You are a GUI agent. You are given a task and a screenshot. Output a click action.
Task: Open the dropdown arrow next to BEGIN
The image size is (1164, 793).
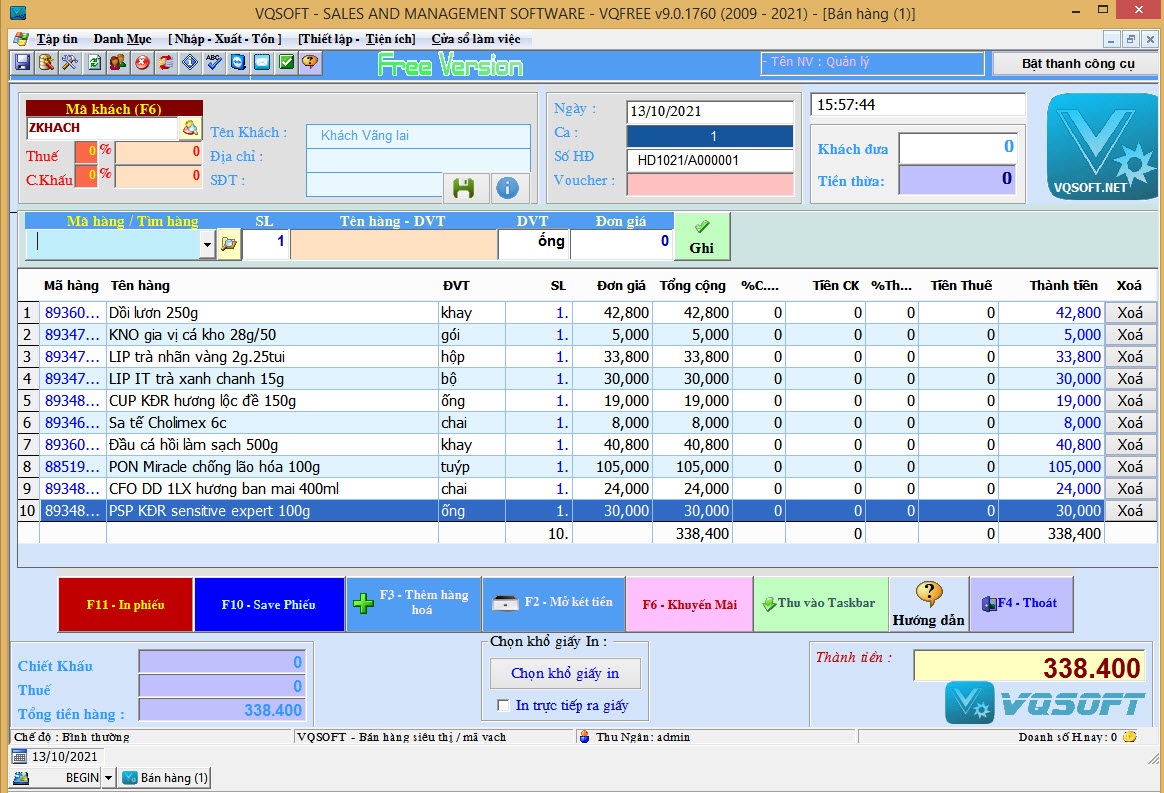108,777
